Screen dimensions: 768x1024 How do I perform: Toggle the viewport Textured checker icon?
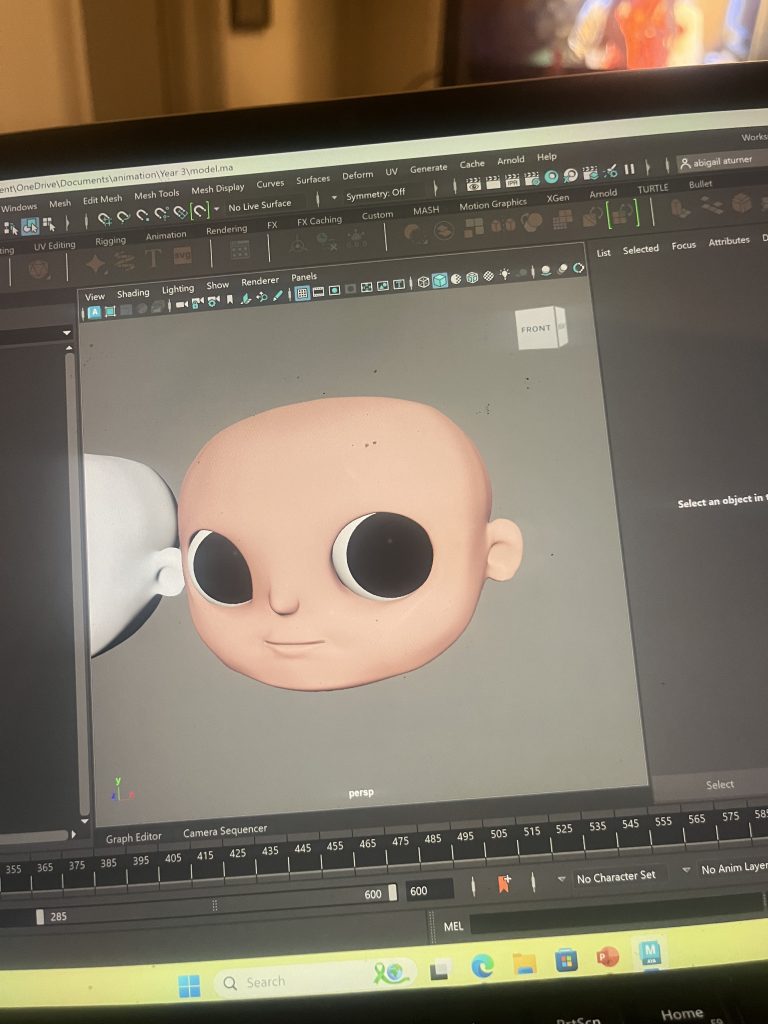tap(488, 276)
